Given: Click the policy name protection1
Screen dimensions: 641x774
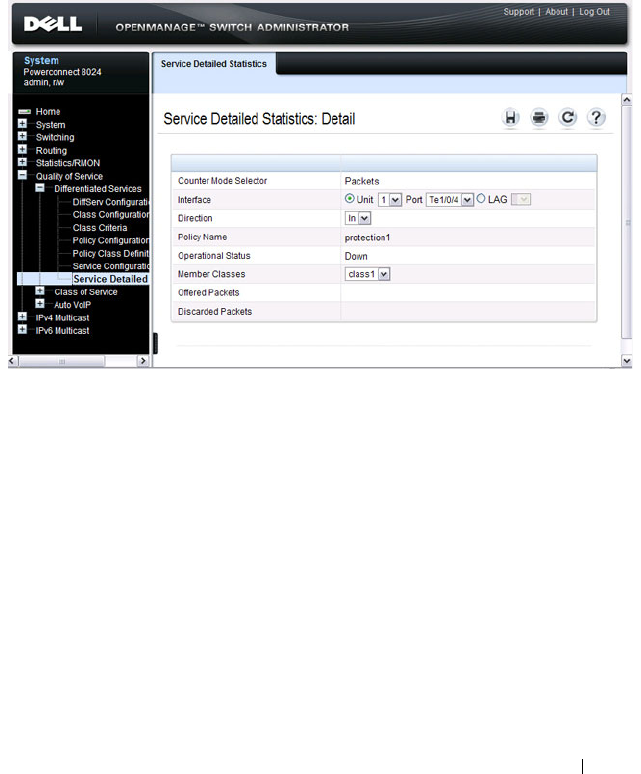Looking at the screenshot, I should click(367, 237).
